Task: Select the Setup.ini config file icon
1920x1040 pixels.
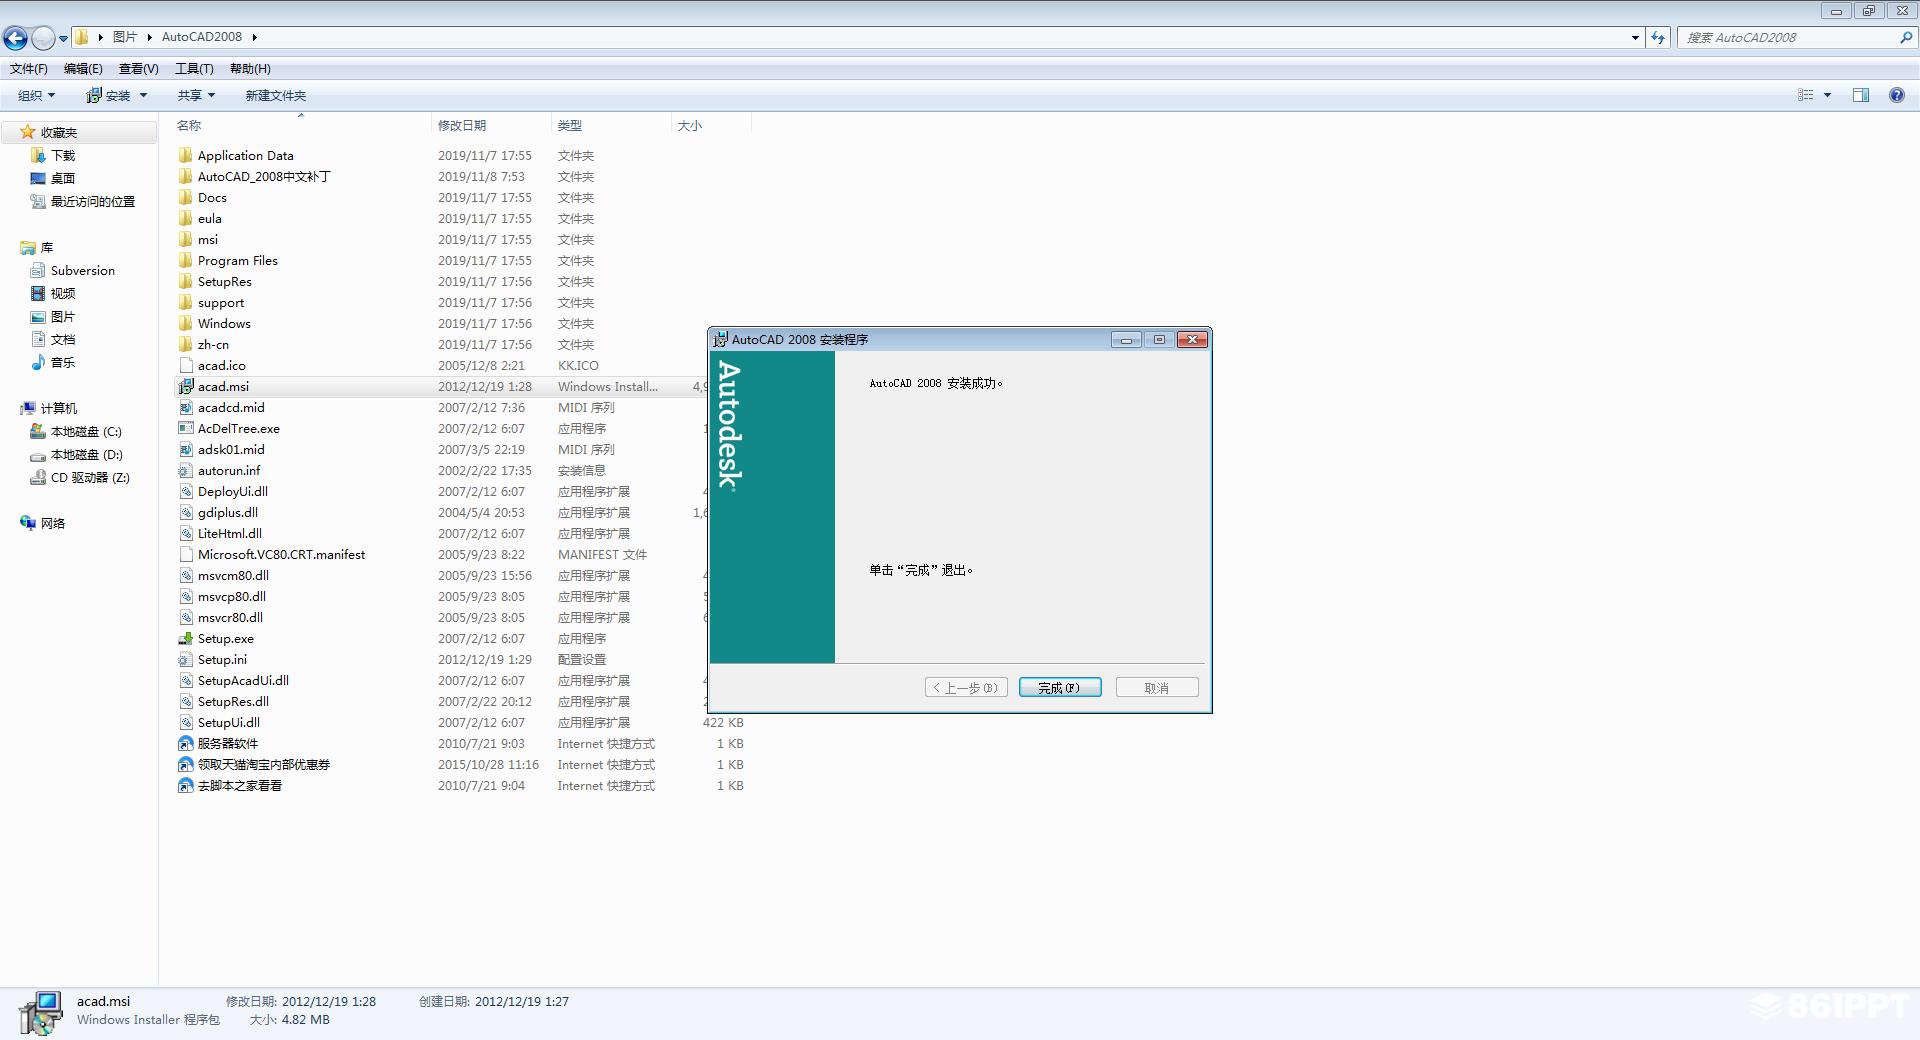Action: pos(185,659)
